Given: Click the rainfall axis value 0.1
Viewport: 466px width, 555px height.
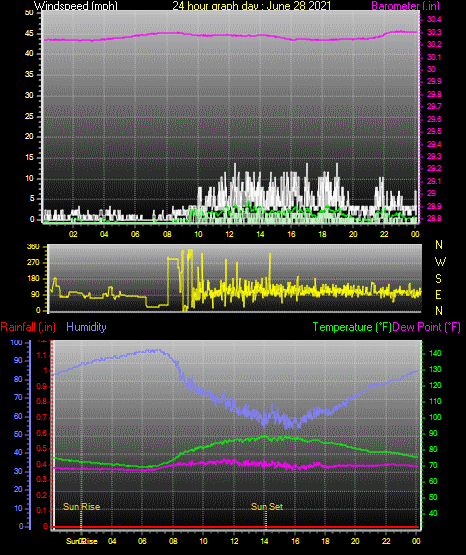Looking at the screenshot, I should (42, 510).
